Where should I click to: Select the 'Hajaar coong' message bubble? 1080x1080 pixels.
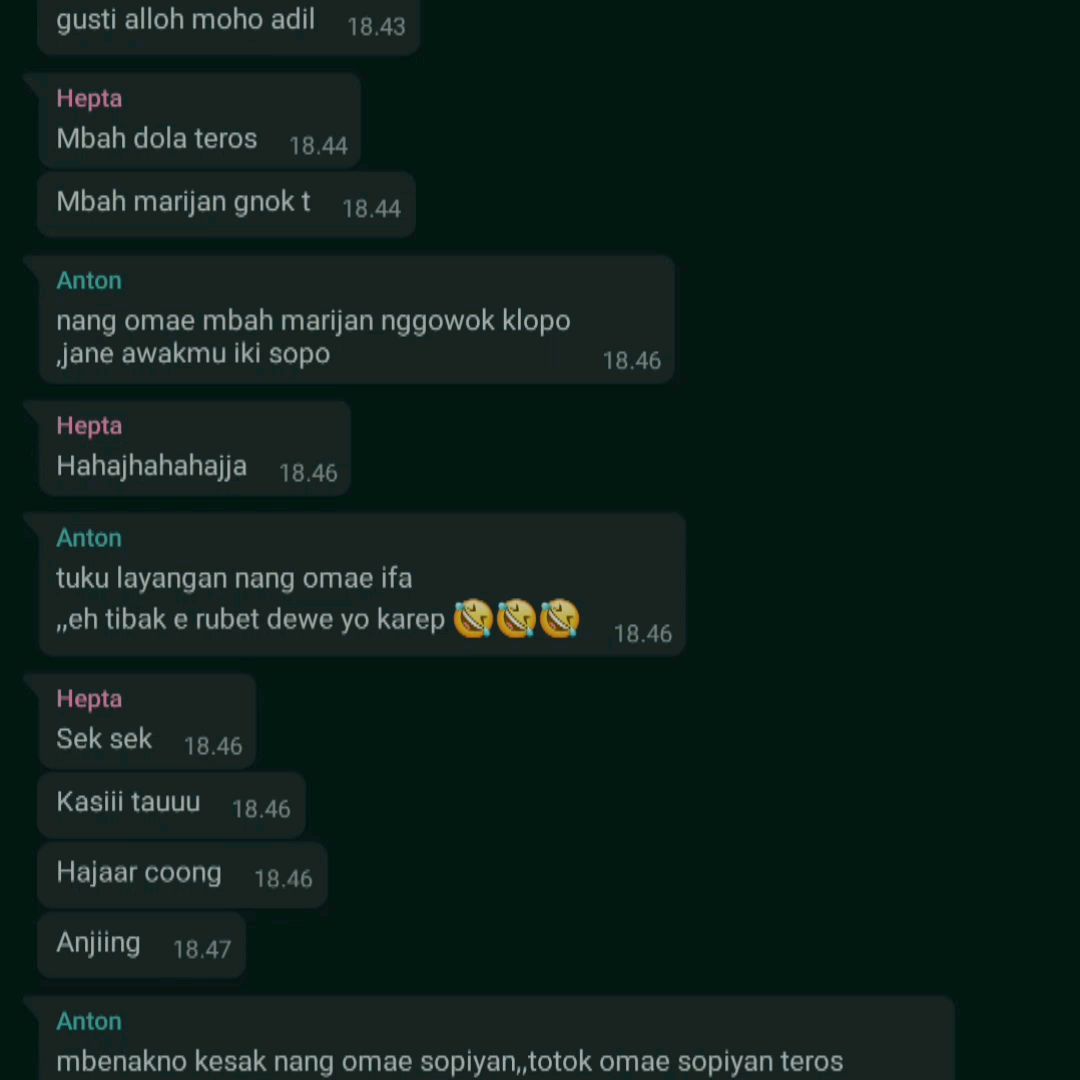tap(183, 875)
